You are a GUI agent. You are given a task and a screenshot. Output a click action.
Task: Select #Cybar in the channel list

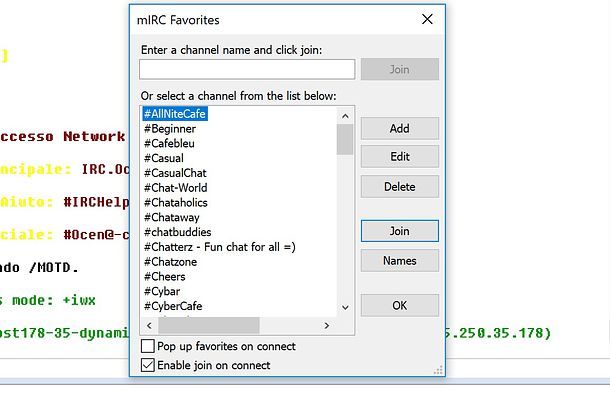162,291
